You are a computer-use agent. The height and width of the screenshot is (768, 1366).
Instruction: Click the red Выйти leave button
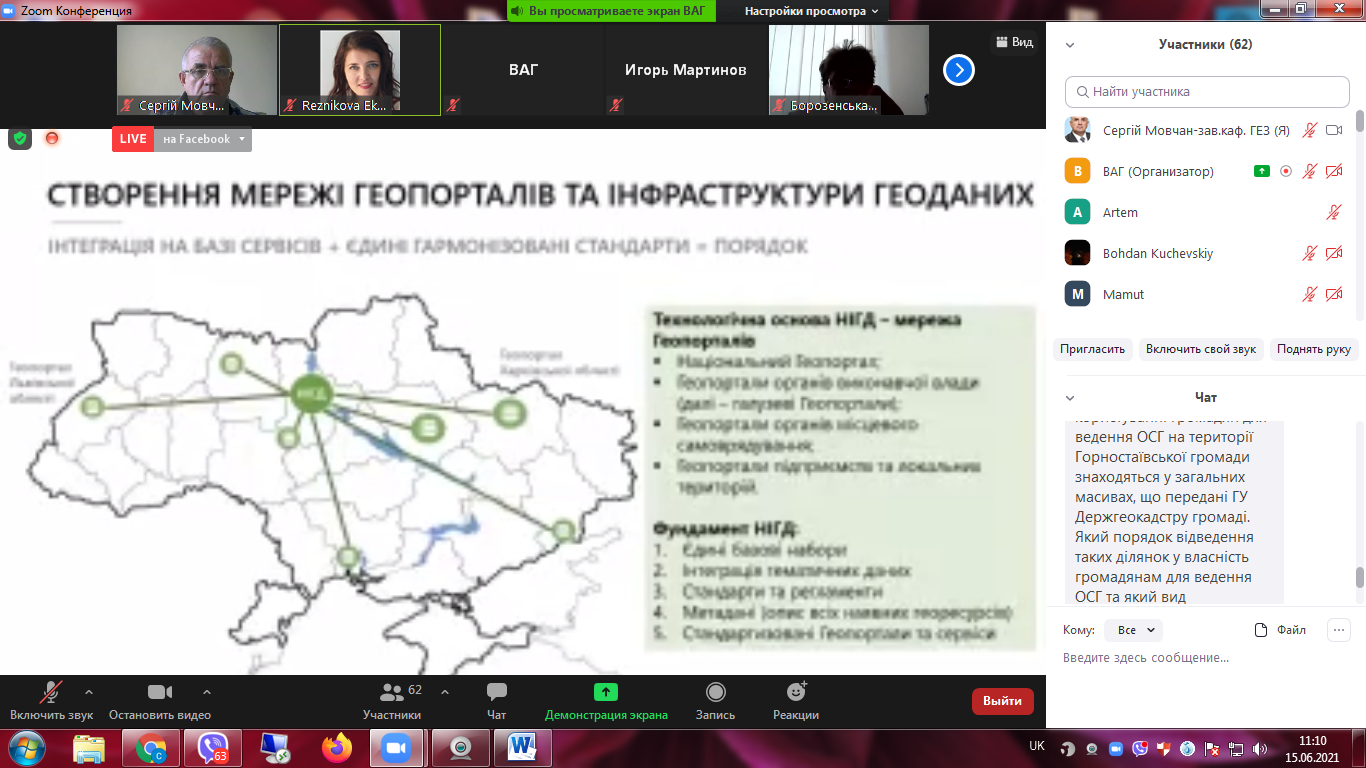pos(1002,701)
